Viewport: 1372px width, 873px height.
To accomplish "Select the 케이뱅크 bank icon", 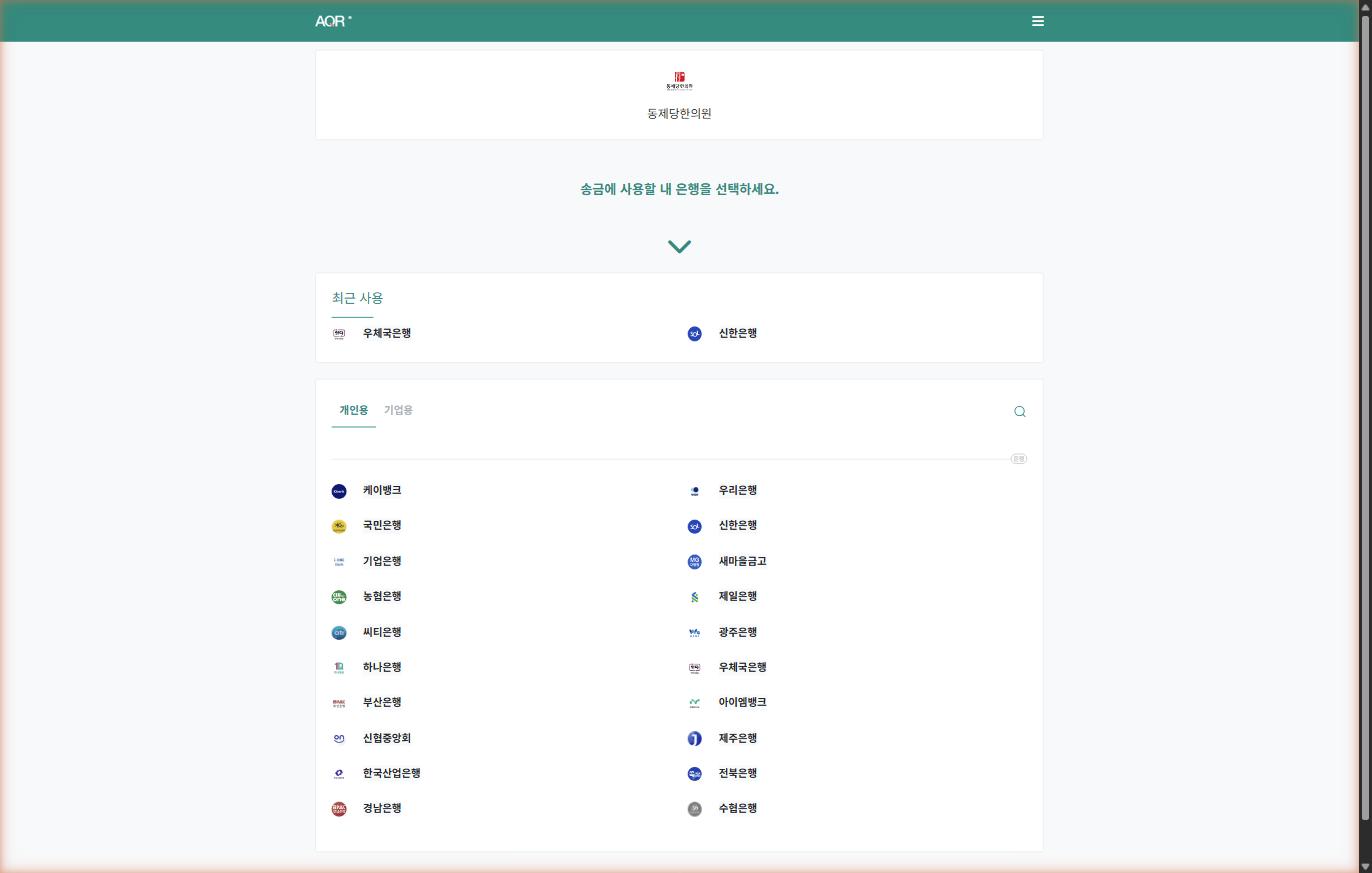I will (x=340, y=490).
